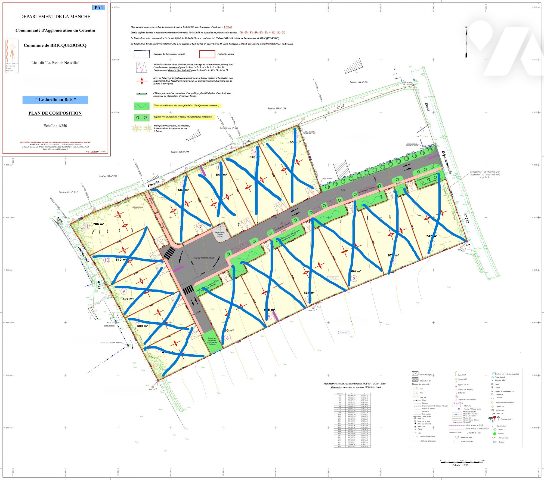Image resolution: width=544 pixels, height=480 pixels.
Task: Click the yellow hedge pattern legend symbol
Action: 142,128
